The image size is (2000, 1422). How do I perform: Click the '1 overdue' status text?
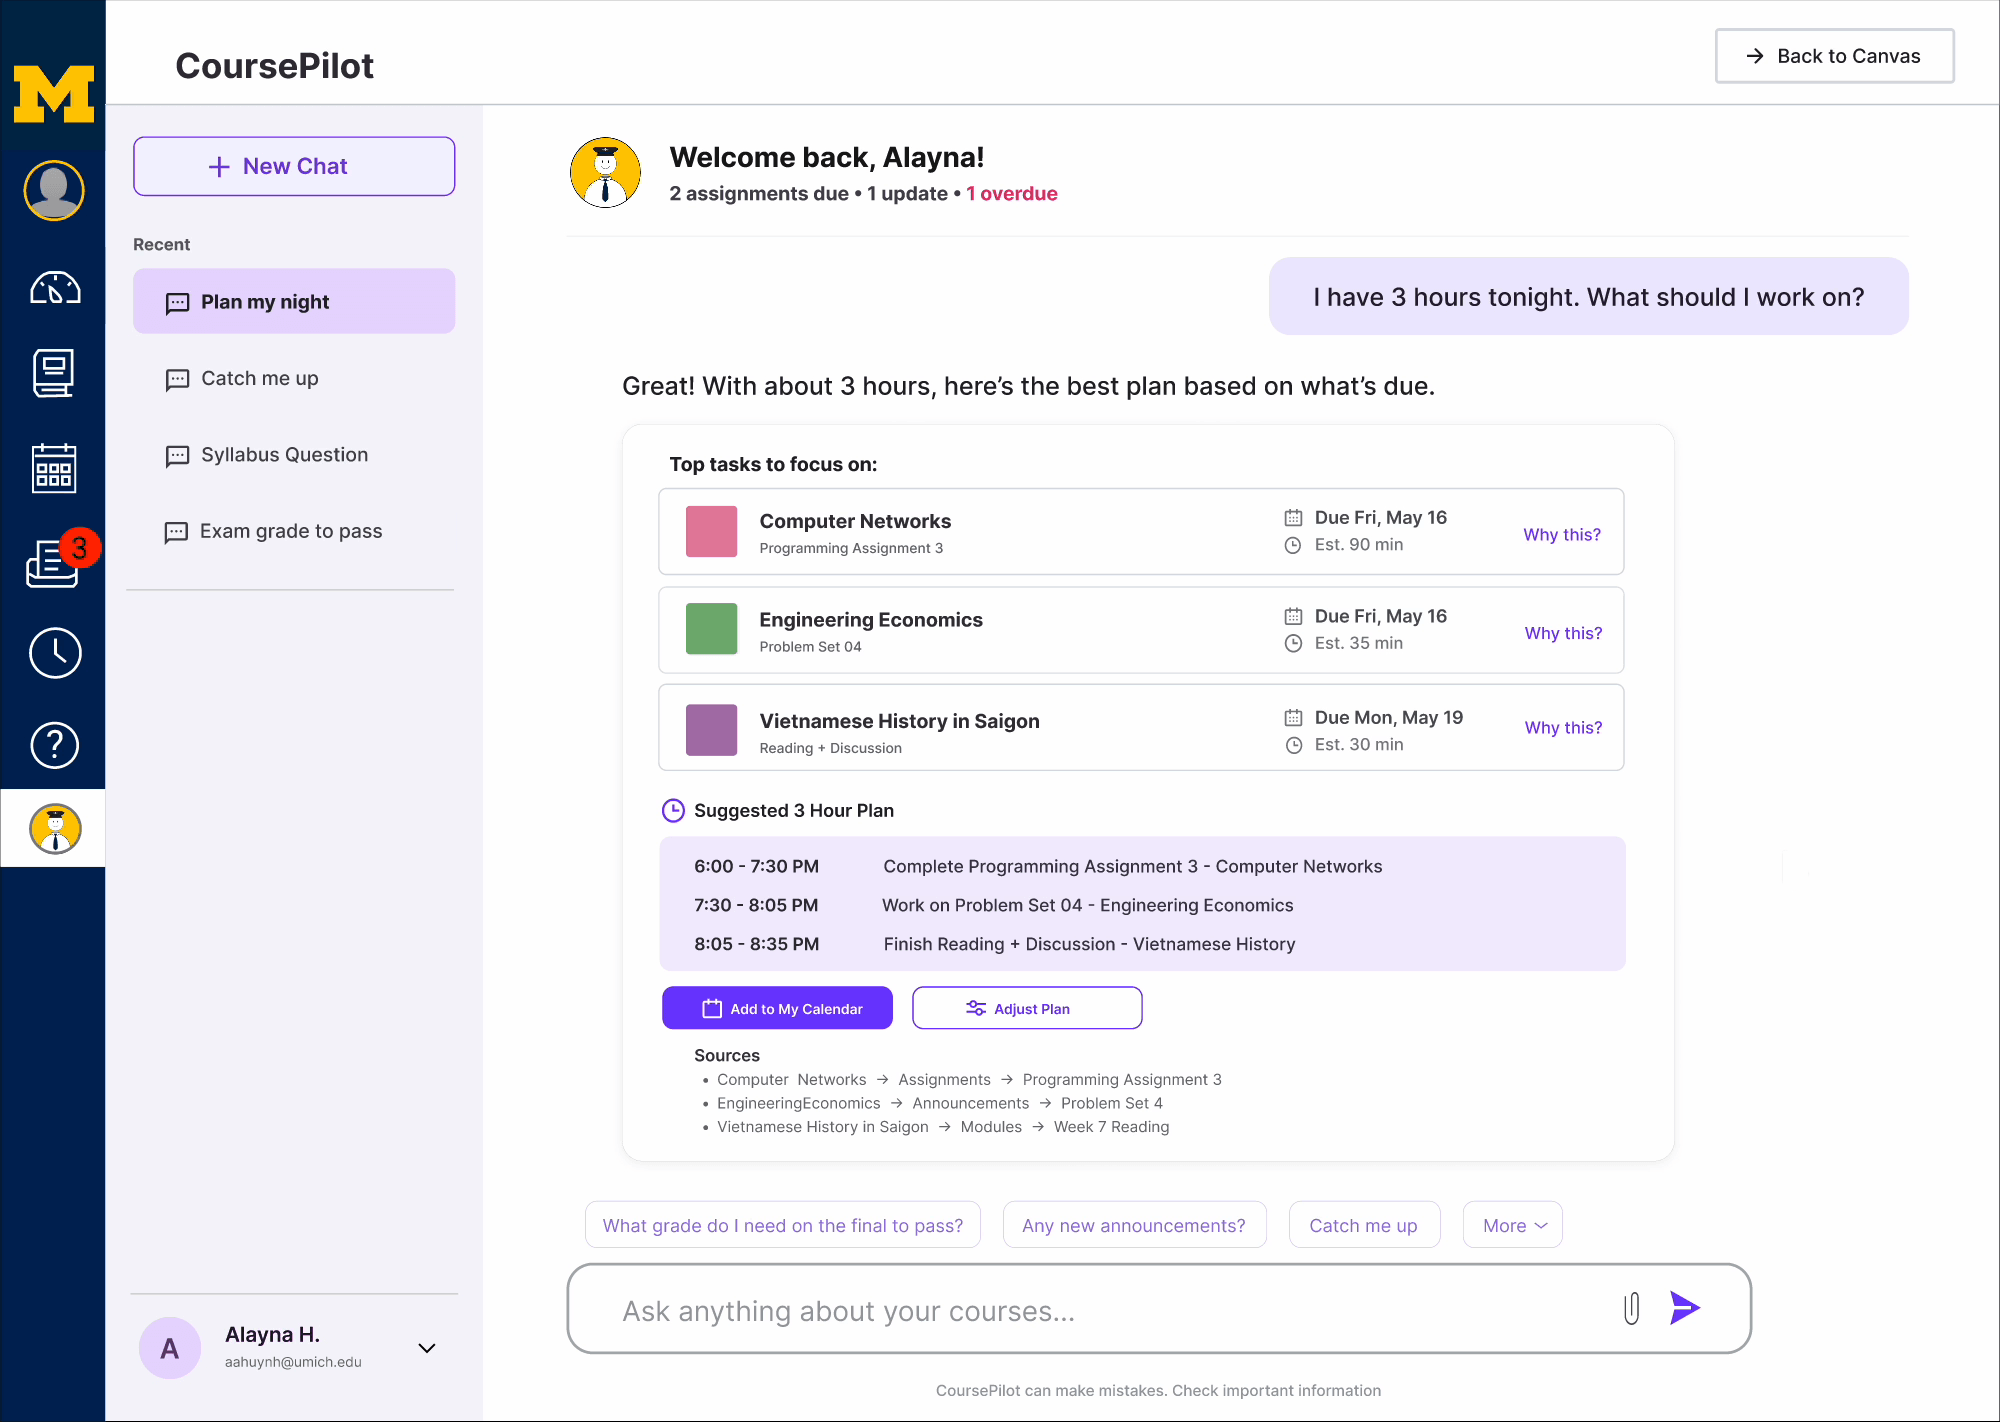(x=1012, y=193)
